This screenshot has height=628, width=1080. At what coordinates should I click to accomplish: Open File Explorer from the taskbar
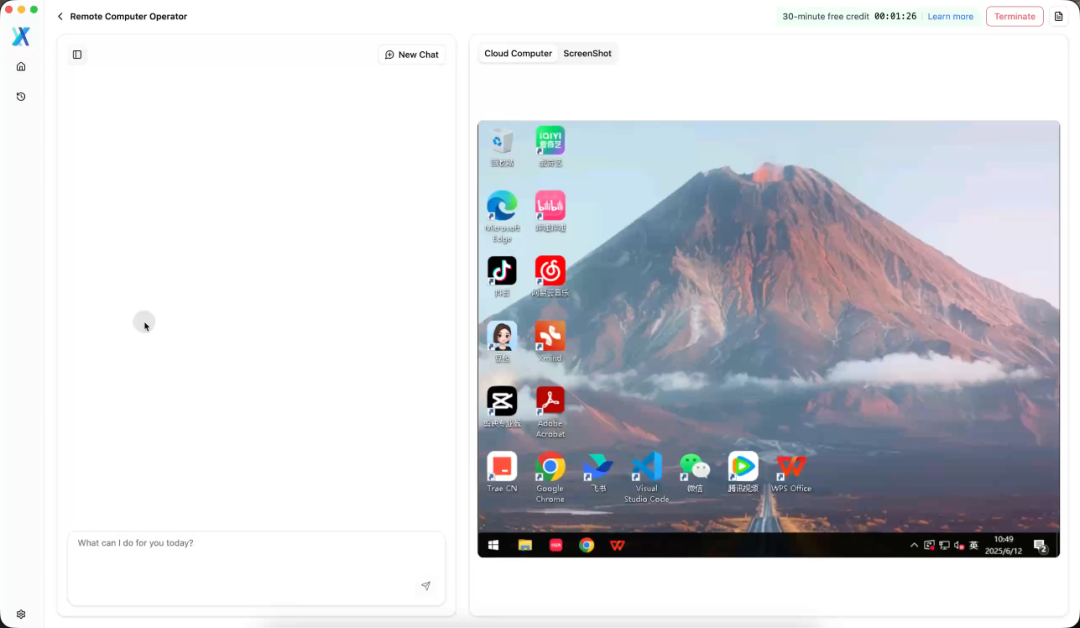[x=525, y=545]
